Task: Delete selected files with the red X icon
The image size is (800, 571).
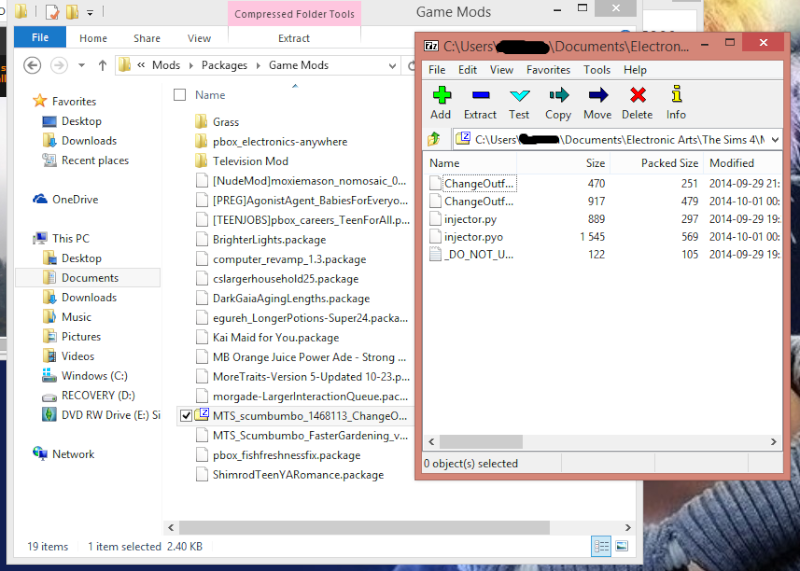Action: coord(637,103)
